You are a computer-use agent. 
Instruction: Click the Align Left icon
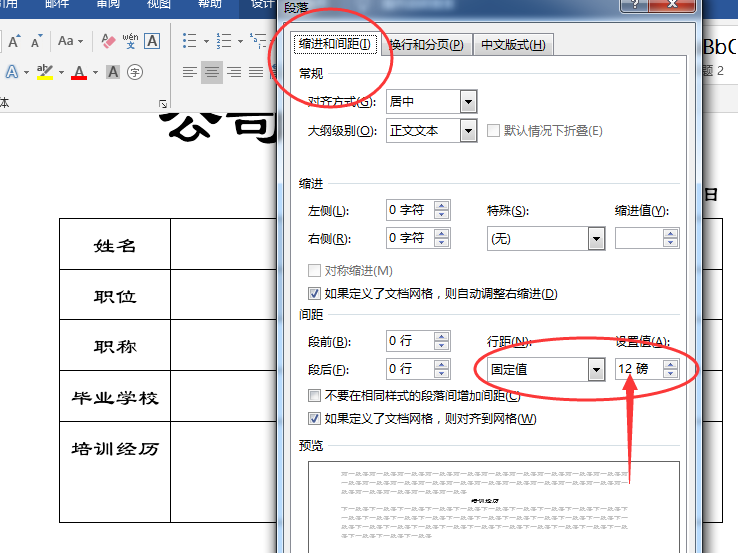(x=190, y=72)
